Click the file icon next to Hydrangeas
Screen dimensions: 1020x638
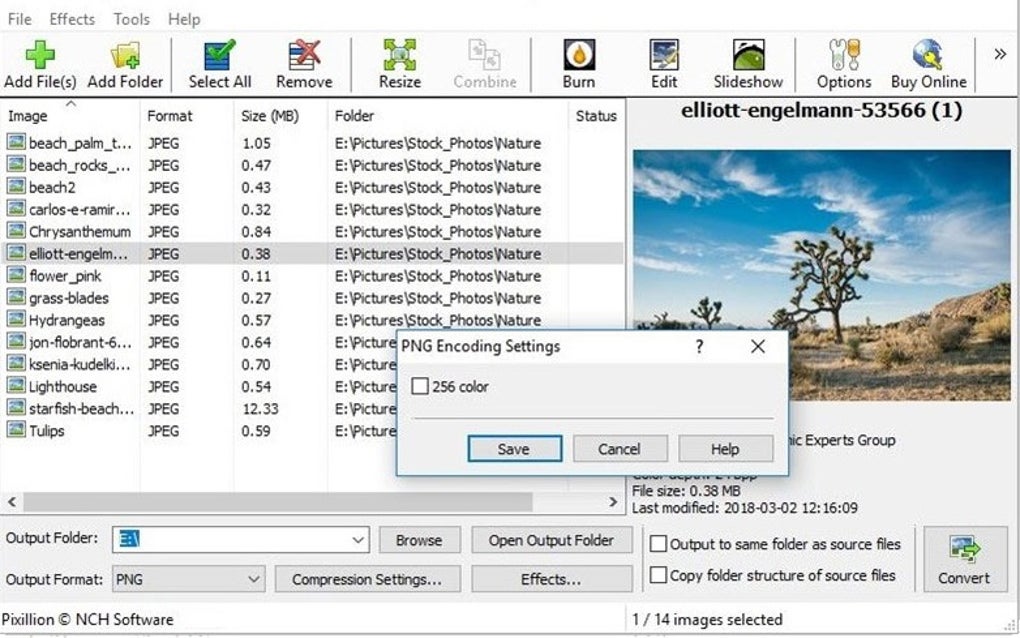[16, 319]
